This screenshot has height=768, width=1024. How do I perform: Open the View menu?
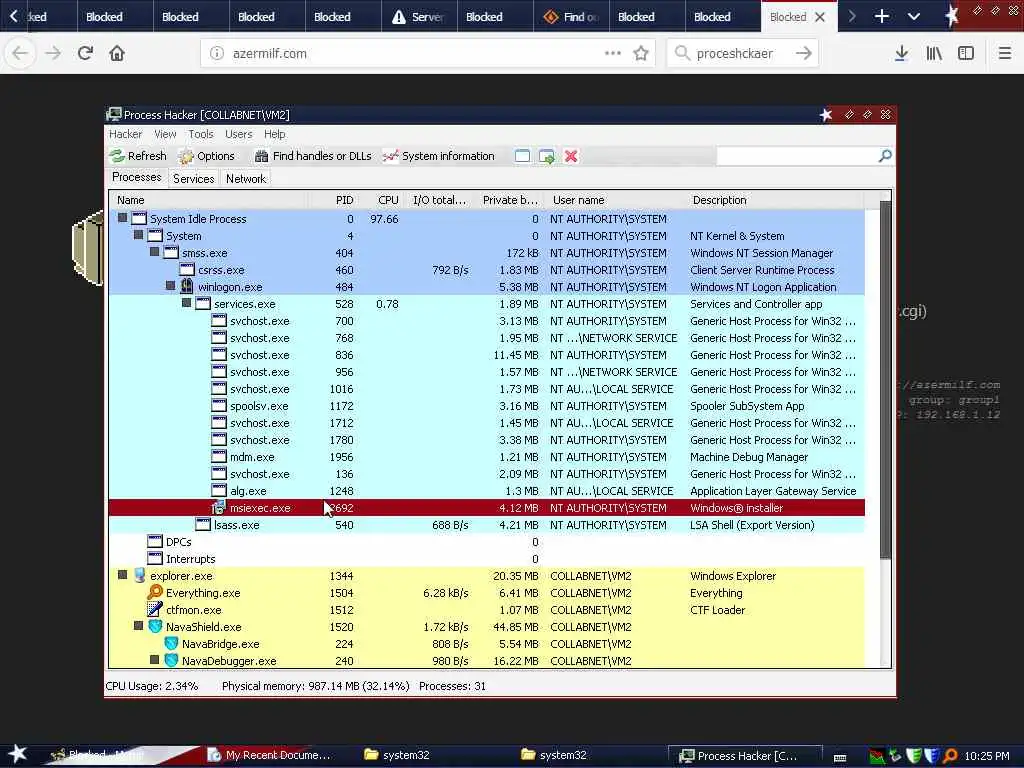165,134
